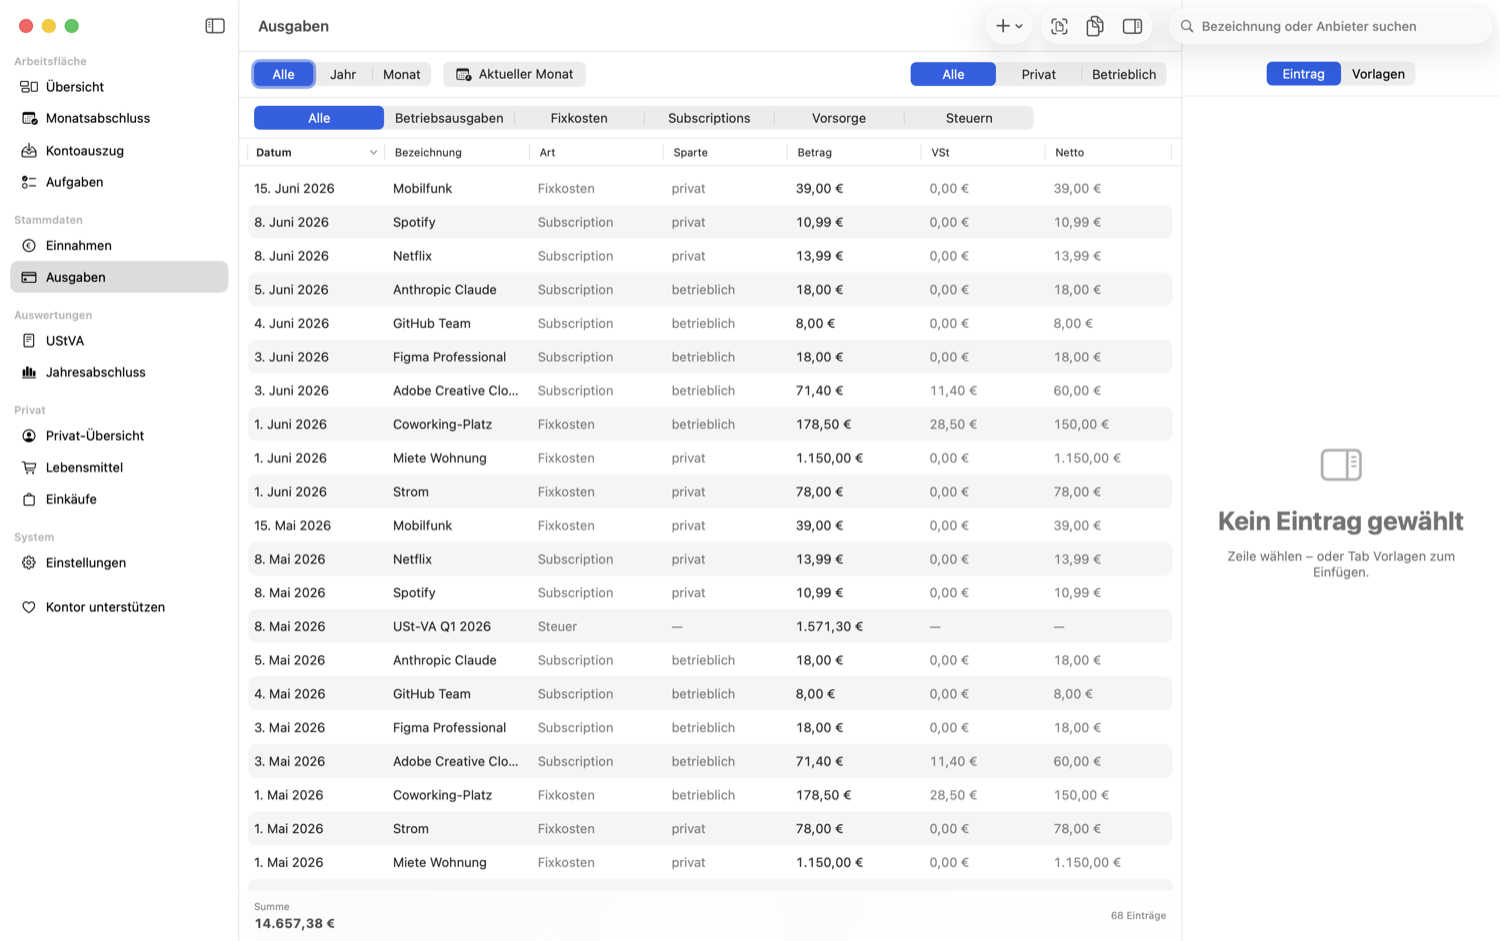
Task: Open the Vorsorge category tab
Action: 839,118
